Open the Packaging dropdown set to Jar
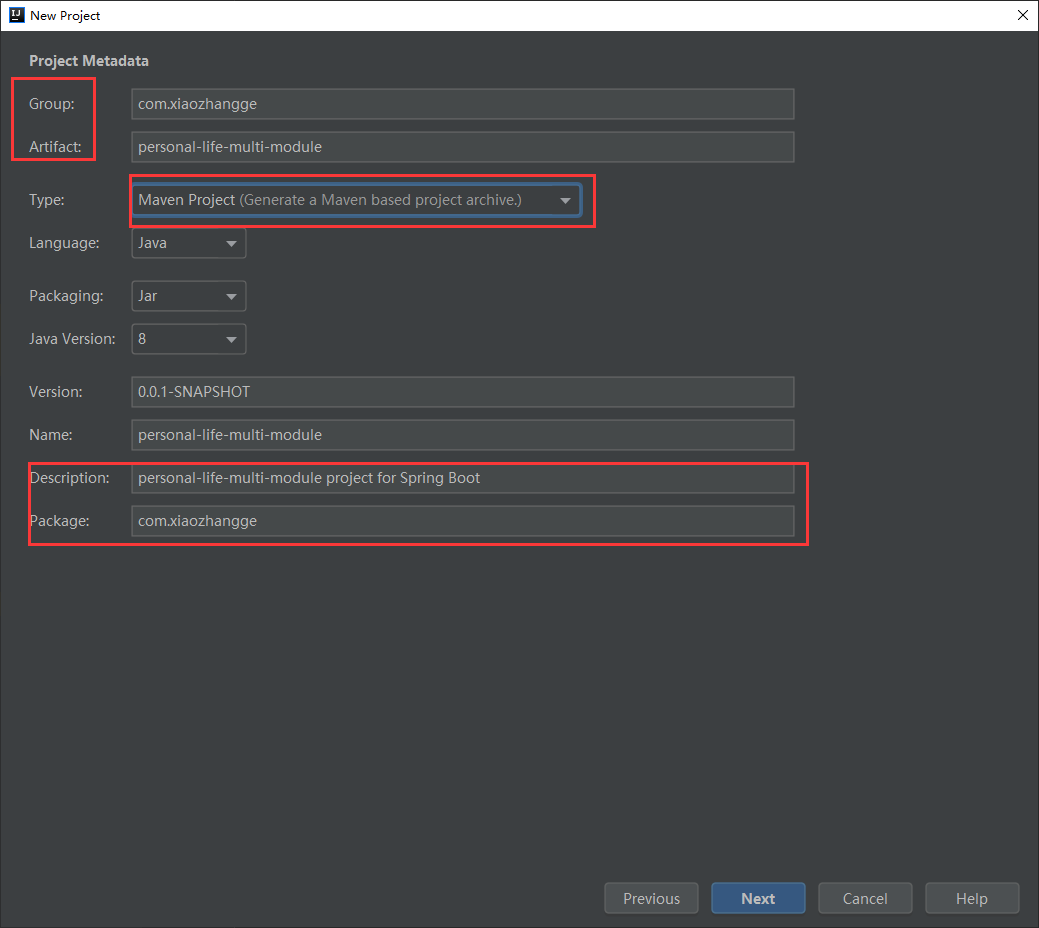The image size is (1039, 928). pos(188,296)
